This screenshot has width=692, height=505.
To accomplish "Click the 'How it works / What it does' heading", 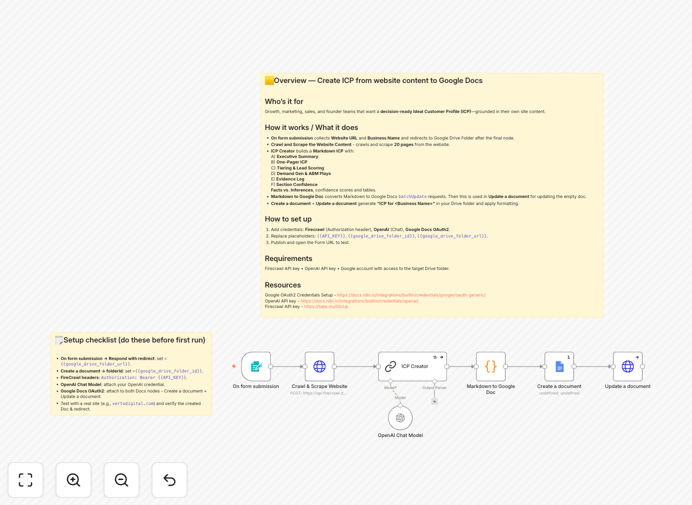I will click(311, 128).
